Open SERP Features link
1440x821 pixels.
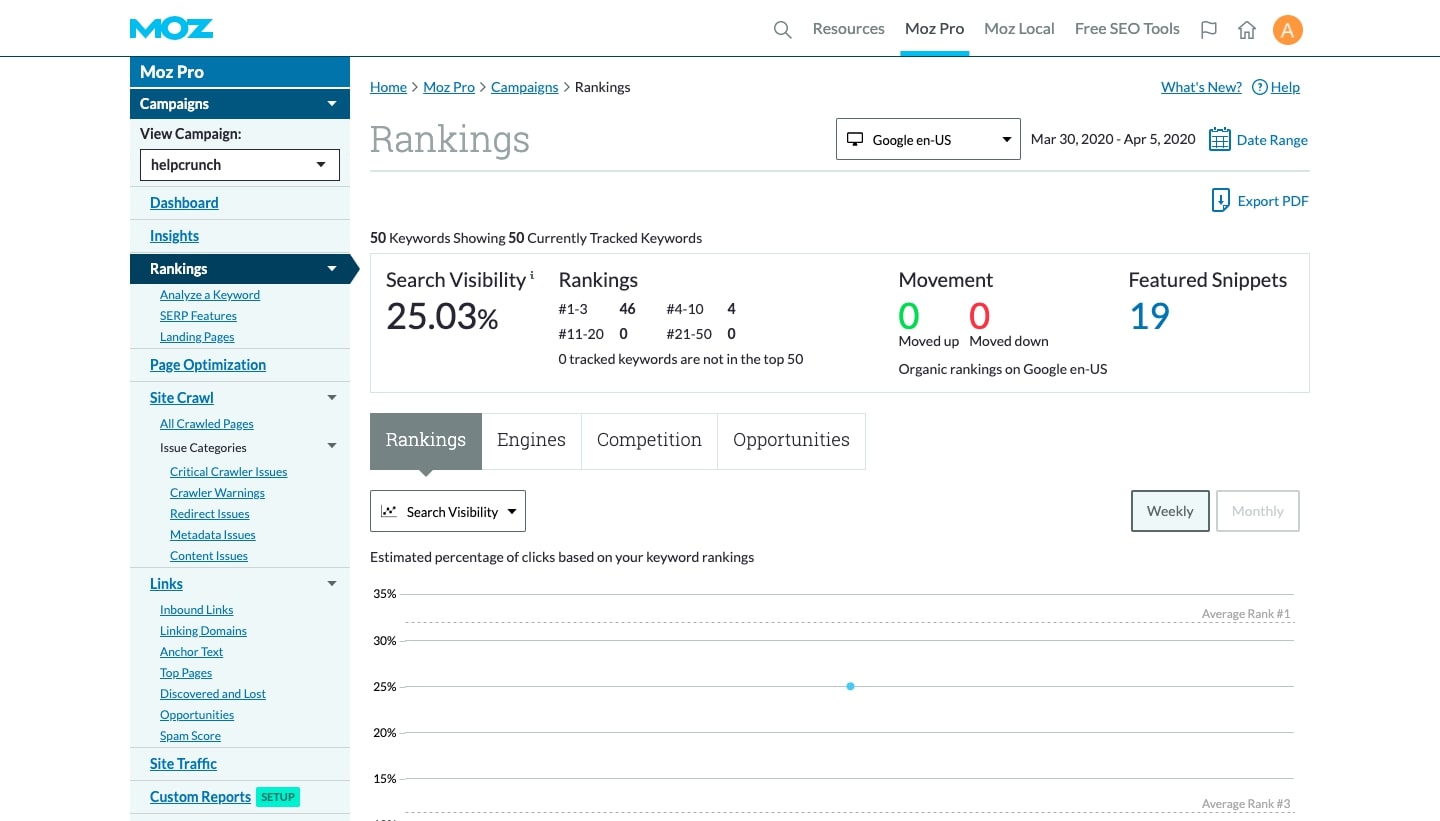point(198,316)
